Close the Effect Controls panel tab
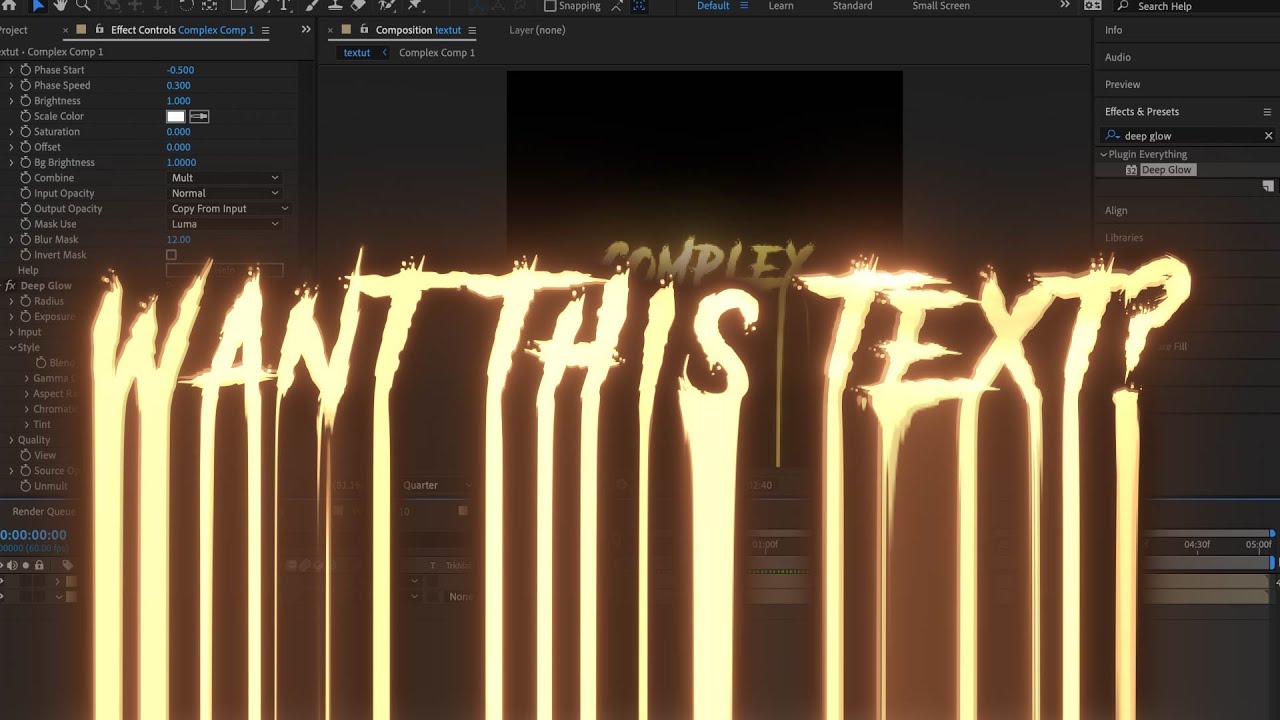The height and width of the screenshot is (720, 1280). pyautogui.click(x=66, y=30)
